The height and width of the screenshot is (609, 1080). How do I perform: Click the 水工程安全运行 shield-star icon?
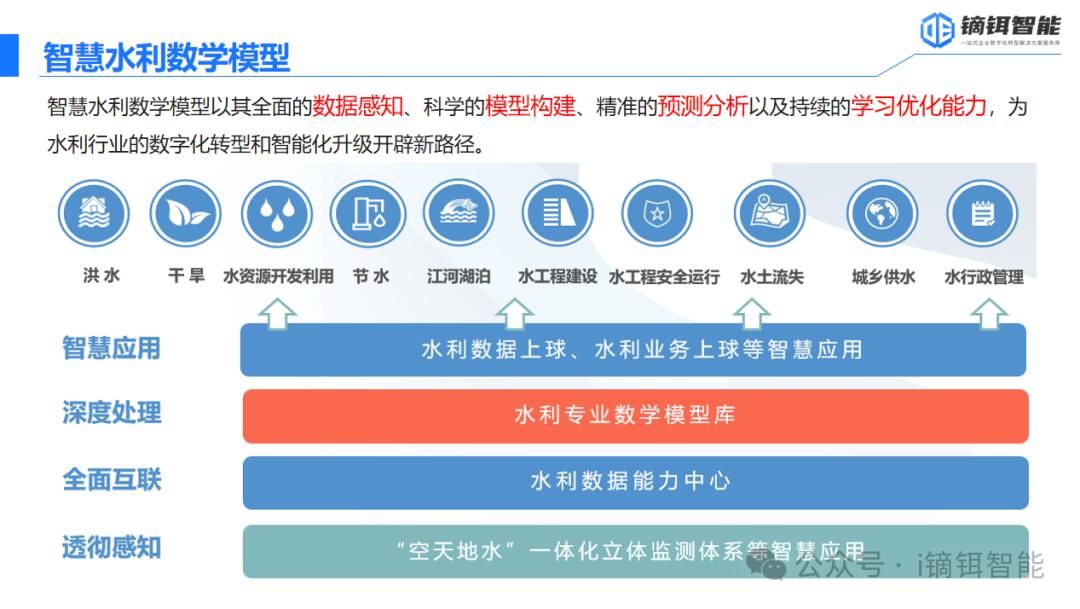coord(657,213)
